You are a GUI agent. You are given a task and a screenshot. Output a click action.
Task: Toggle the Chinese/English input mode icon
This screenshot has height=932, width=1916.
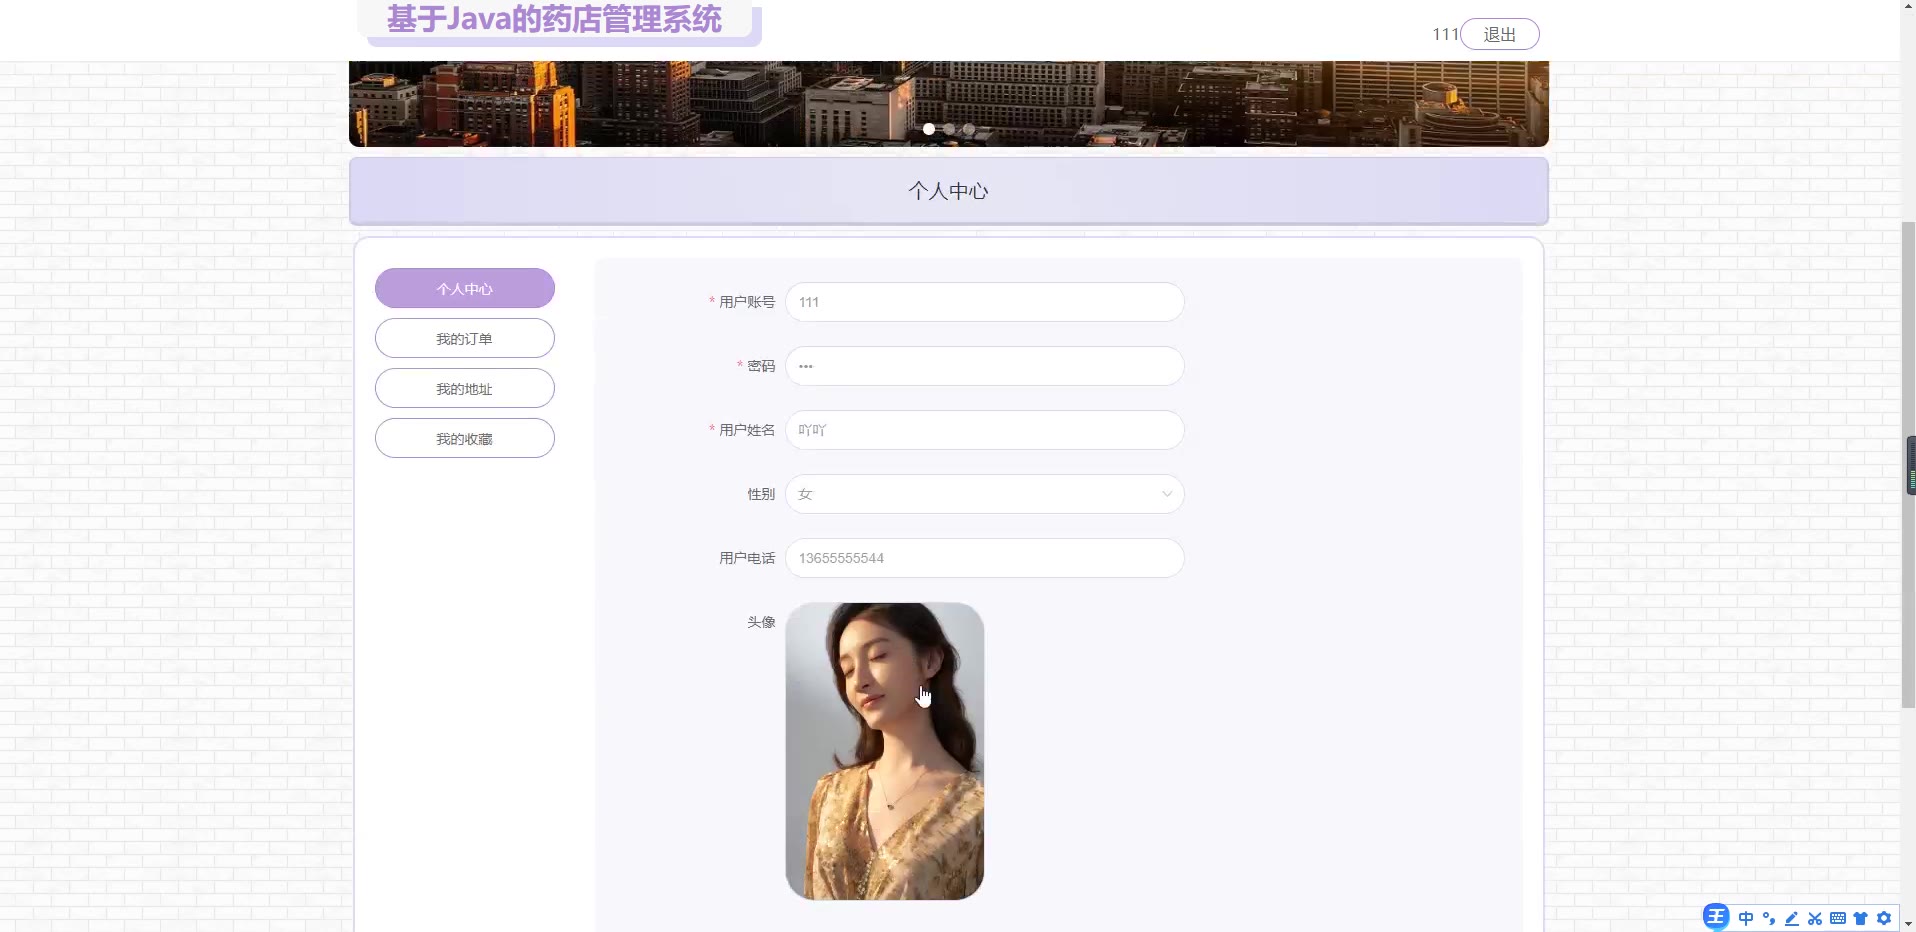[x=1746, y=918]
